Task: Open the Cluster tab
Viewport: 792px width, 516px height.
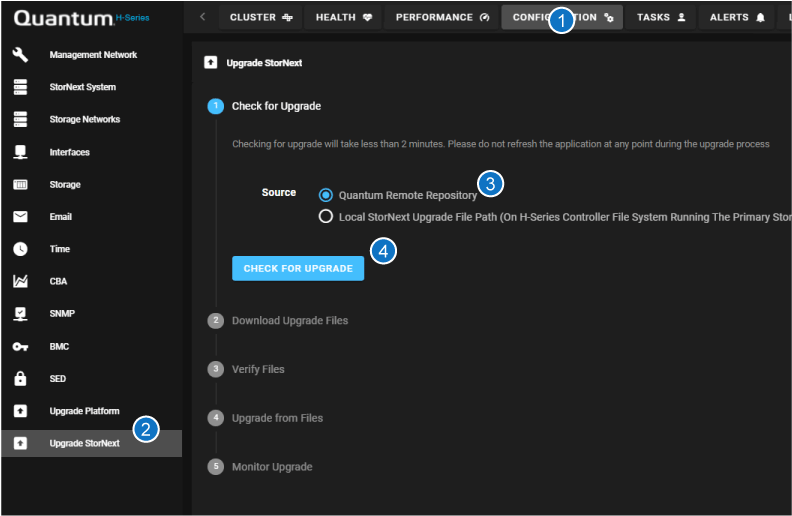Action: pyautogui.click(x=260, y=17)
